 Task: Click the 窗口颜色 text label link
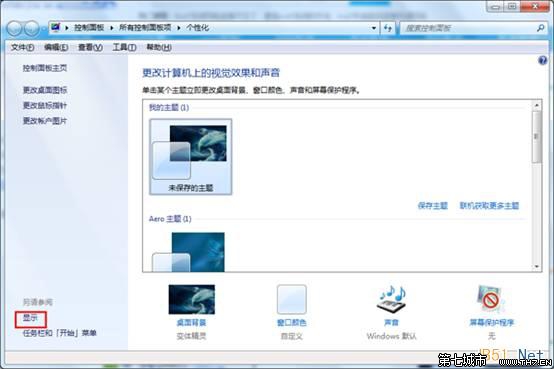(291, 322)
